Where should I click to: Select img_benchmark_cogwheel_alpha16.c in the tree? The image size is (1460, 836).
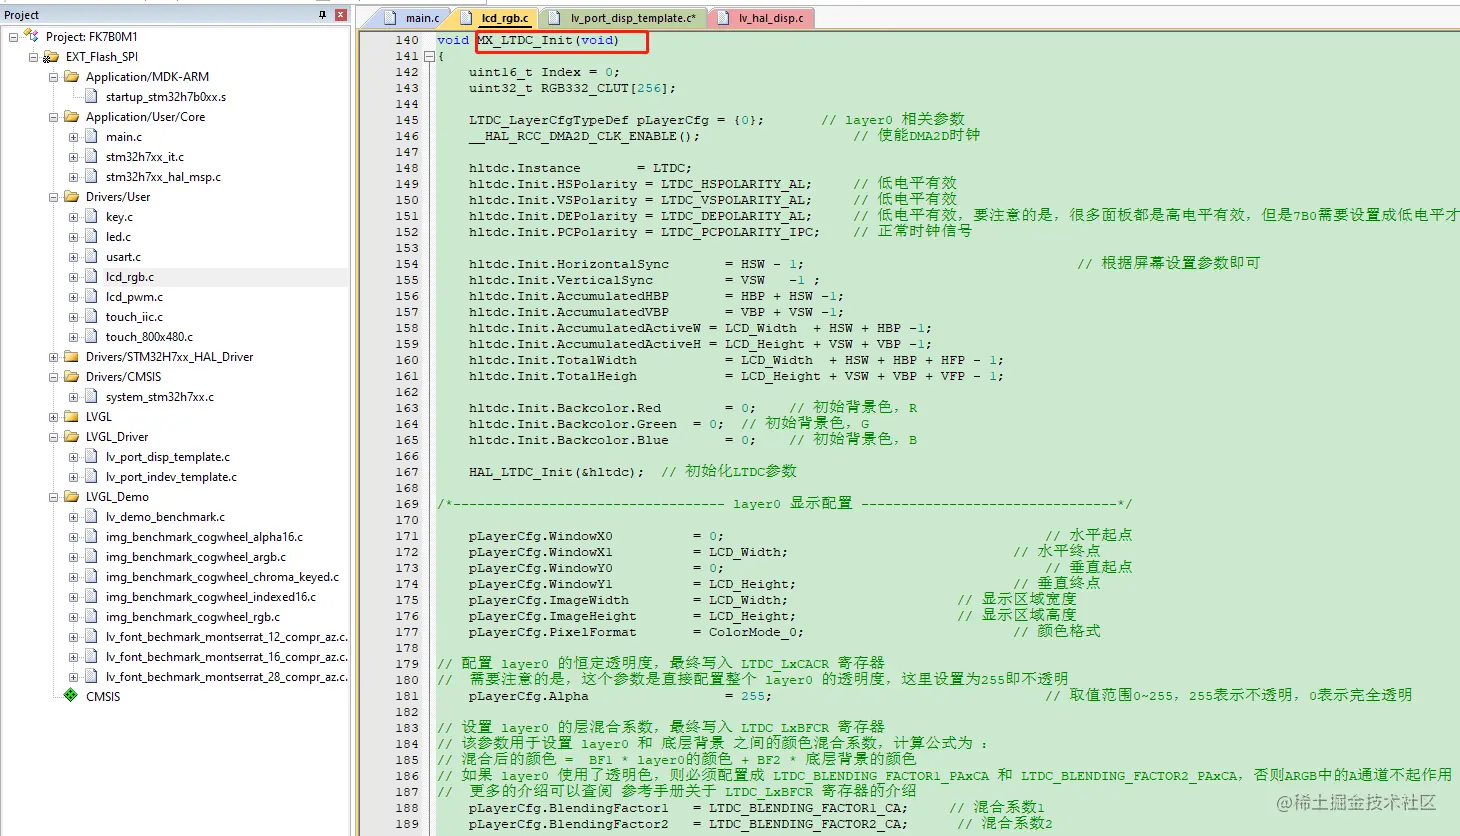tap(204, 537)
